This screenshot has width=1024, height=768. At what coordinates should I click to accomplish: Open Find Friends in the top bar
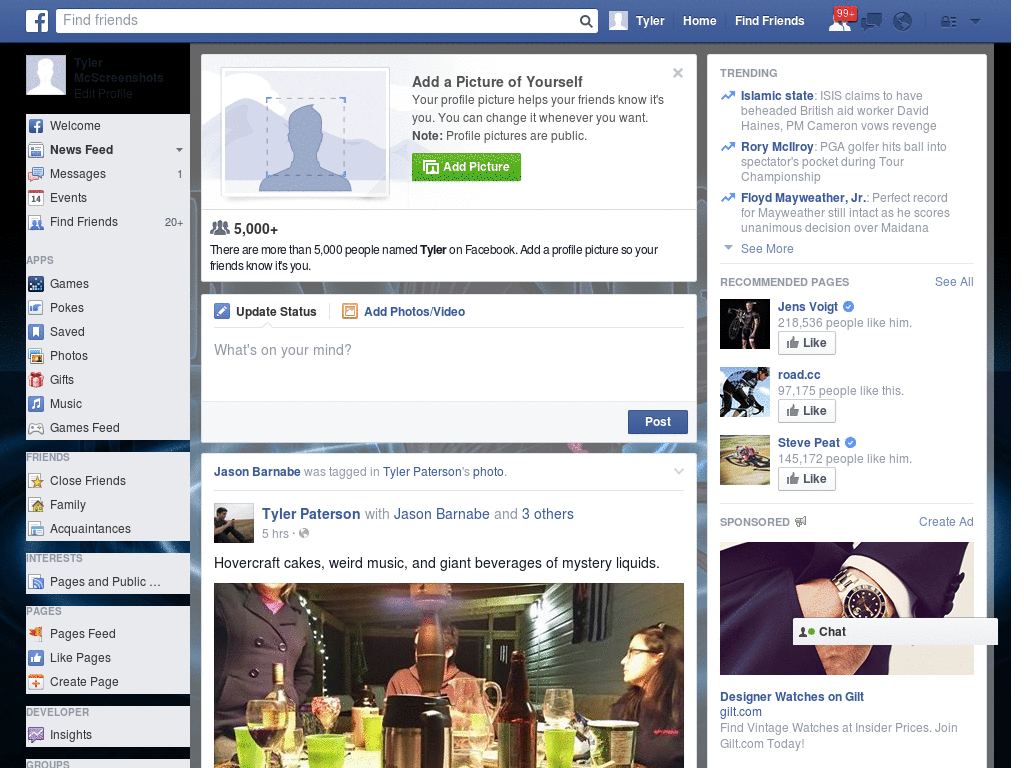tap(769, 21)
